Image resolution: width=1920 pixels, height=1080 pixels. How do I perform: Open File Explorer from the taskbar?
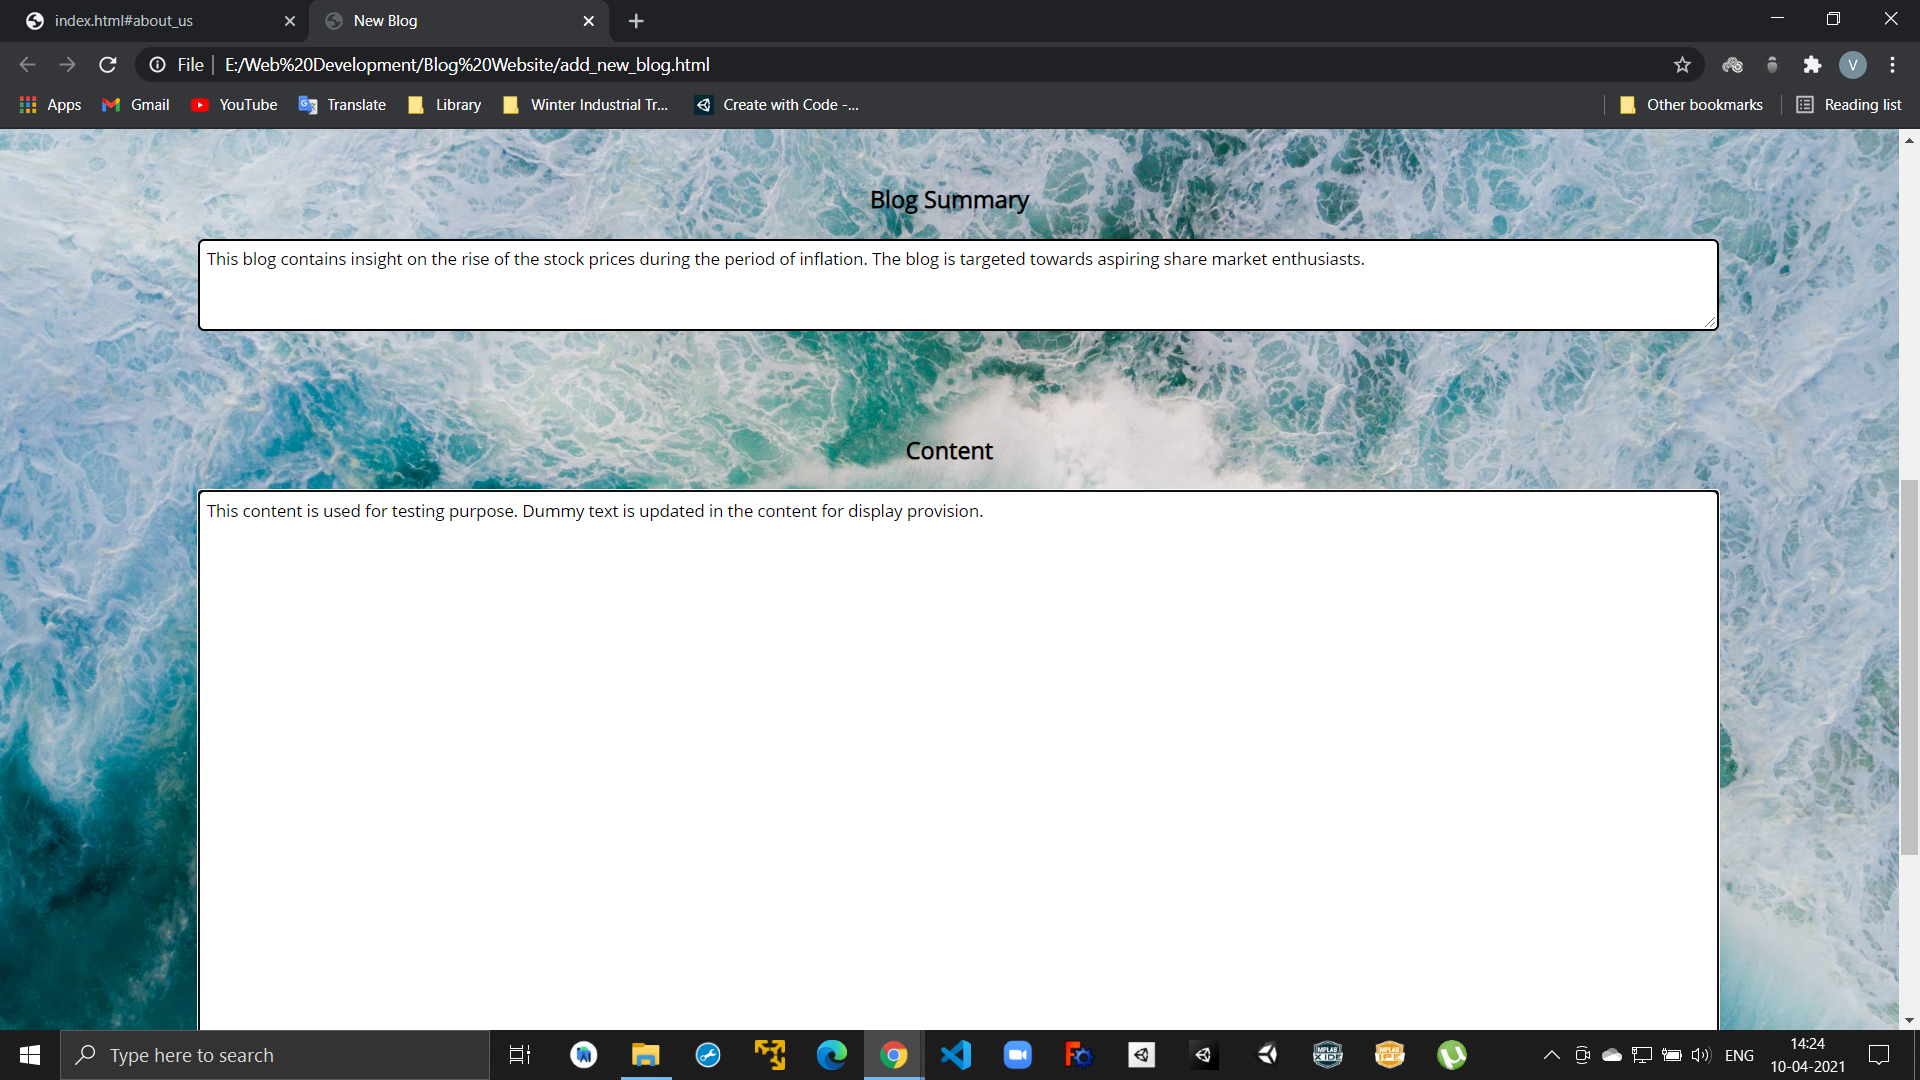646,1055
